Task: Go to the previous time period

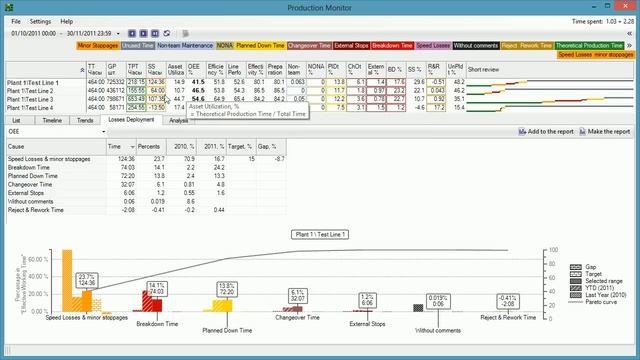Action: click(132, 33)
